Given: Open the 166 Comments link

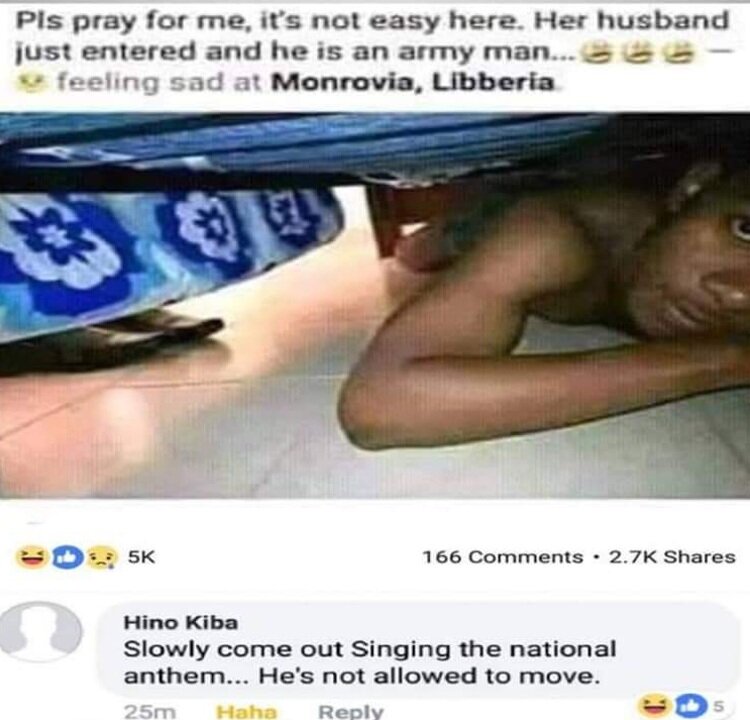Looking at the screenshot, I should (502, 557).
